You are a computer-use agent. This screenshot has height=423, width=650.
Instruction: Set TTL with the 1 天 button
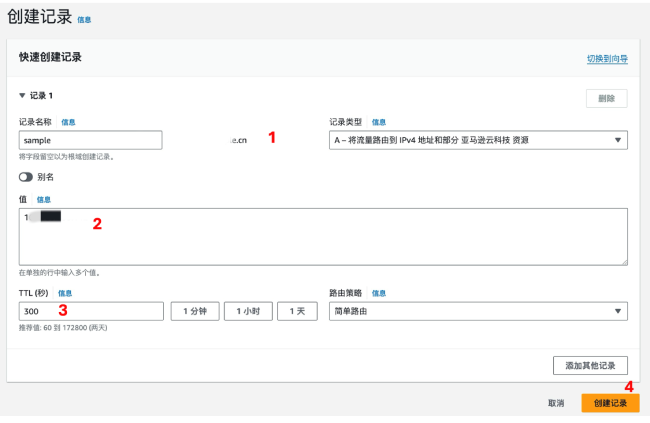297,311
